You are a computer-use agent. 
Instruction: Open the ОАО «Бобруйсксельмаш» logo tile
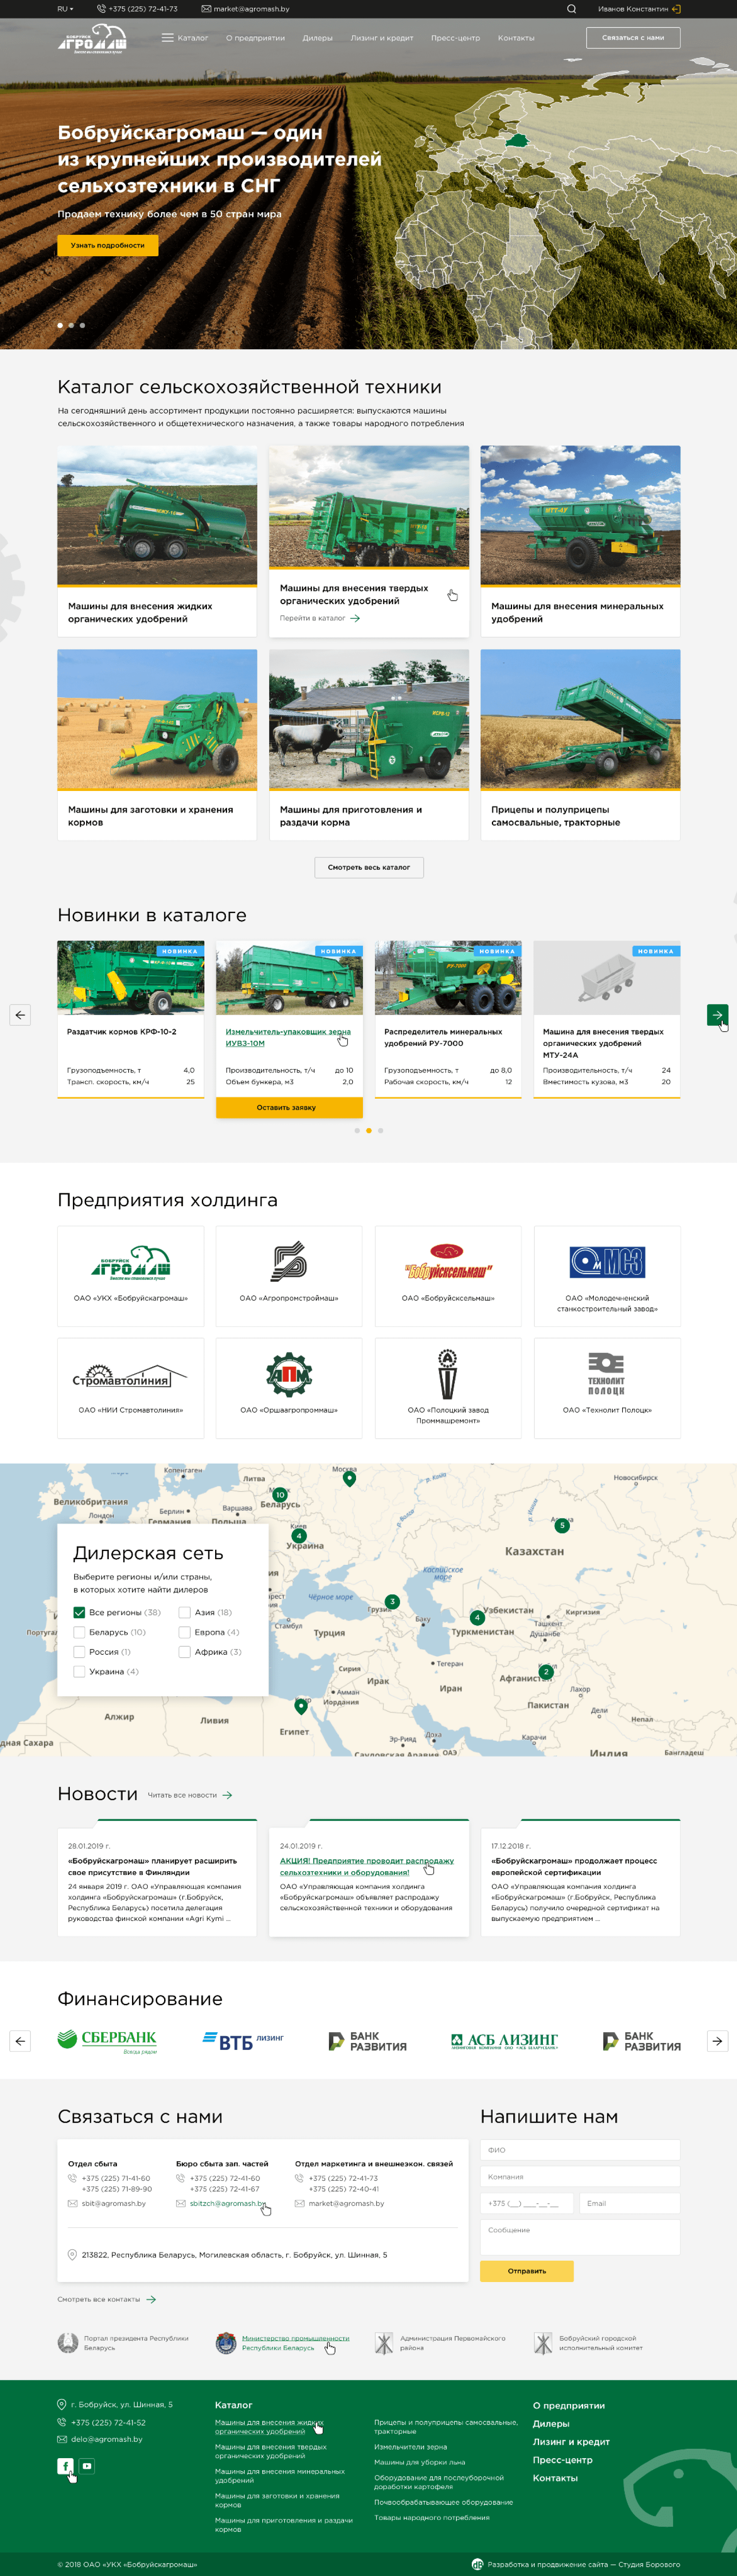[x=448, y=1276]
